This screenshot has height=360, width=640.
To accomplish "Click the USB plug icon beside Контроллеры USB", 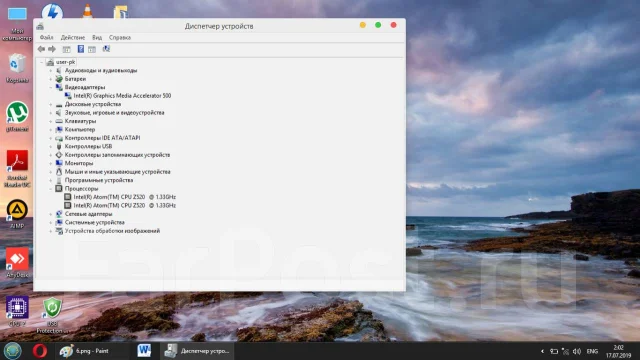I will 59,146.
